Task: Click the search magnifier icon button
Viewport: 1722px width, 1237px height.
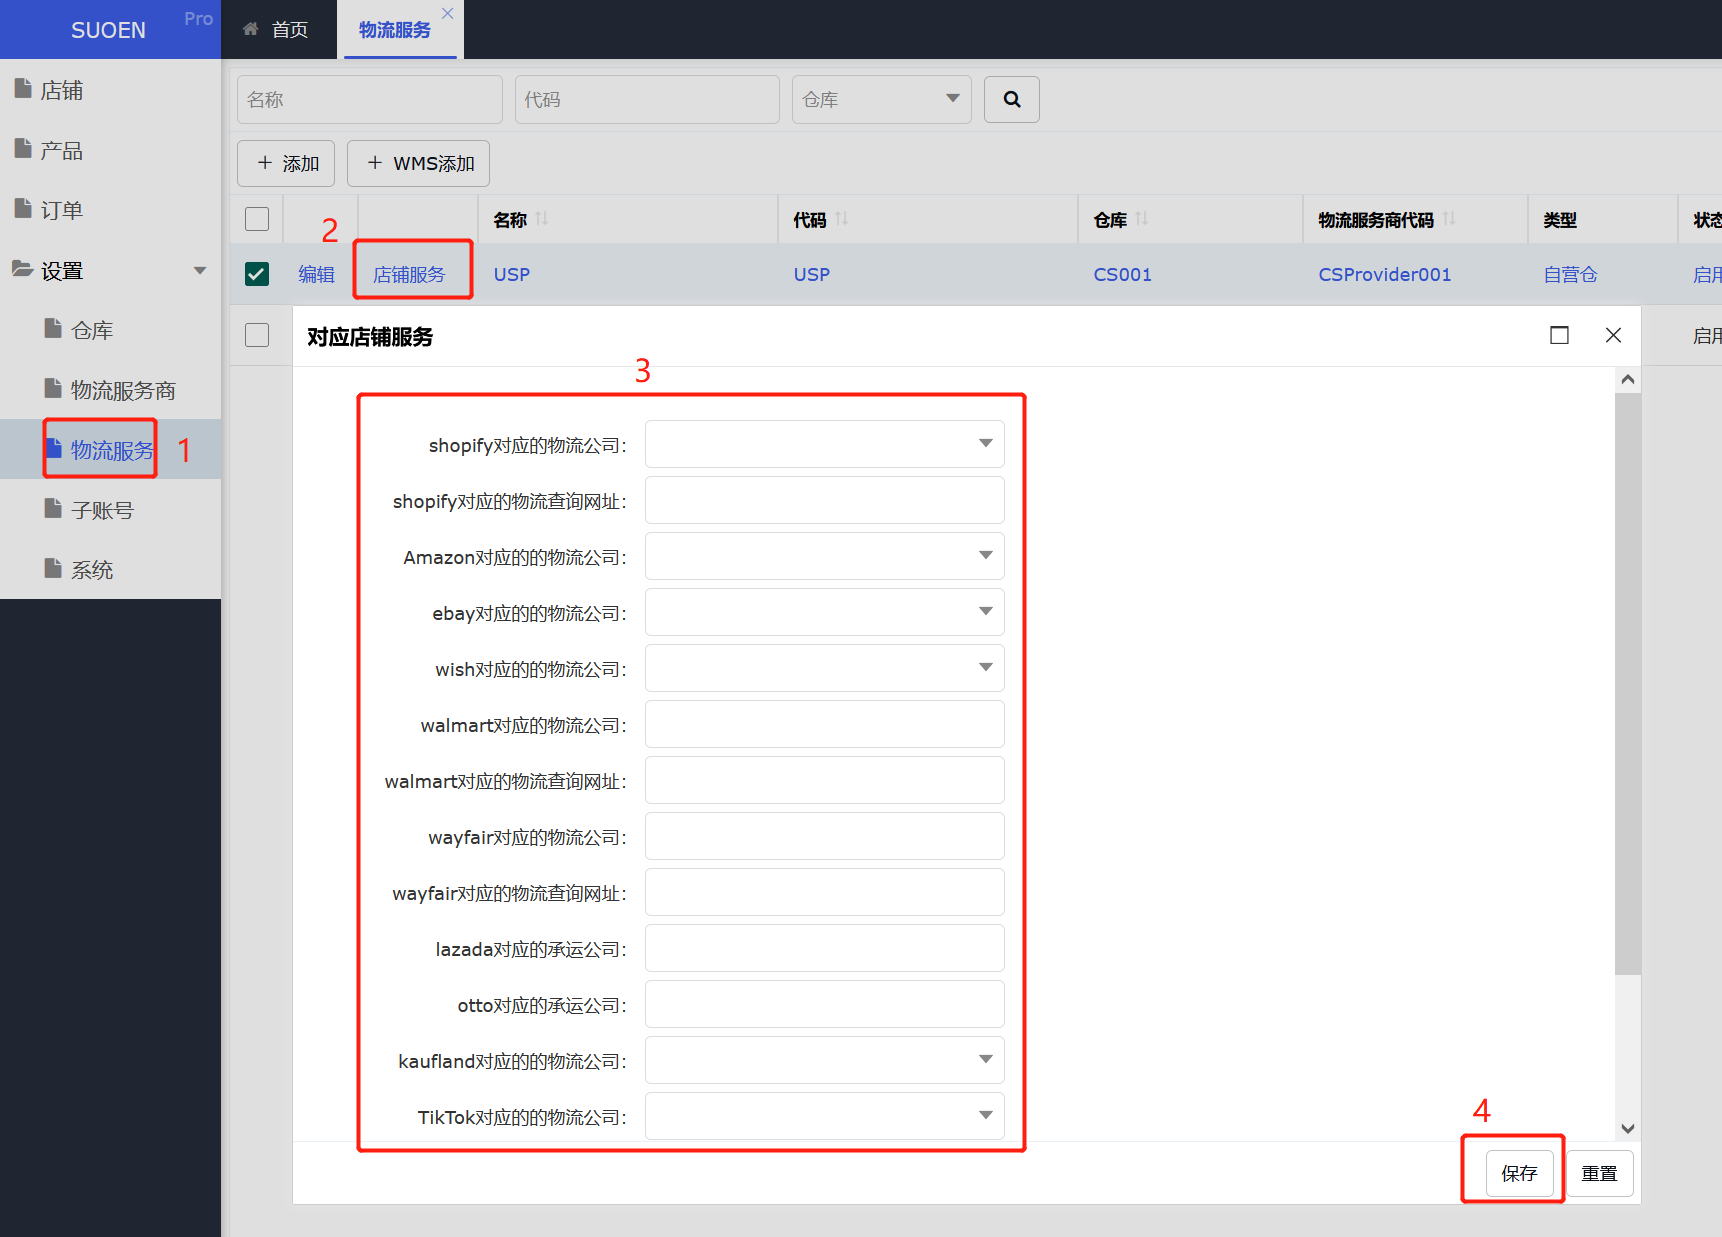Action: click(1011, 100)
